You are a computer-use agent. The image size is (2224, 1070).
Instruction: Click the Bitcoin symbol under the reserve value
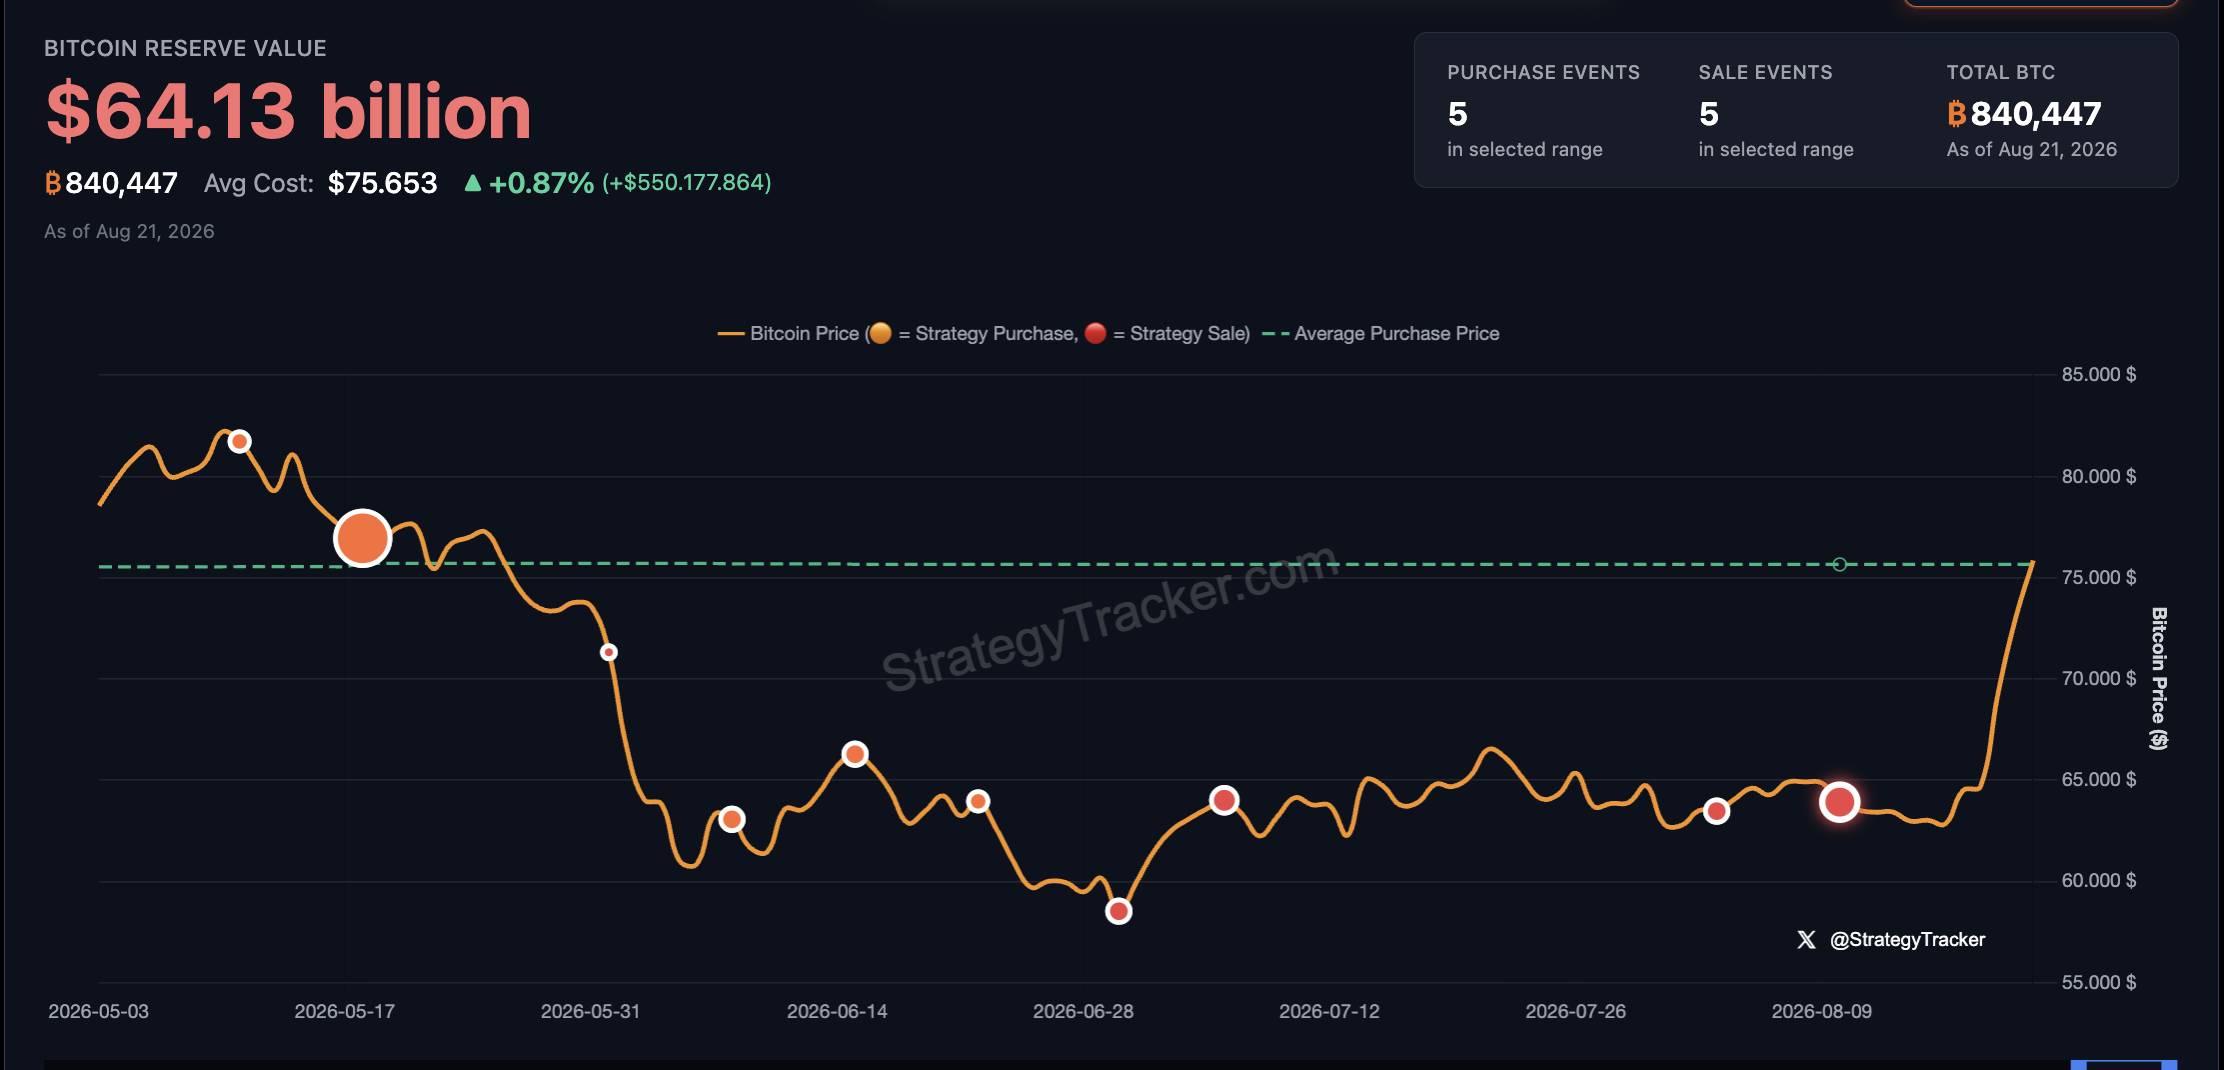53,183
